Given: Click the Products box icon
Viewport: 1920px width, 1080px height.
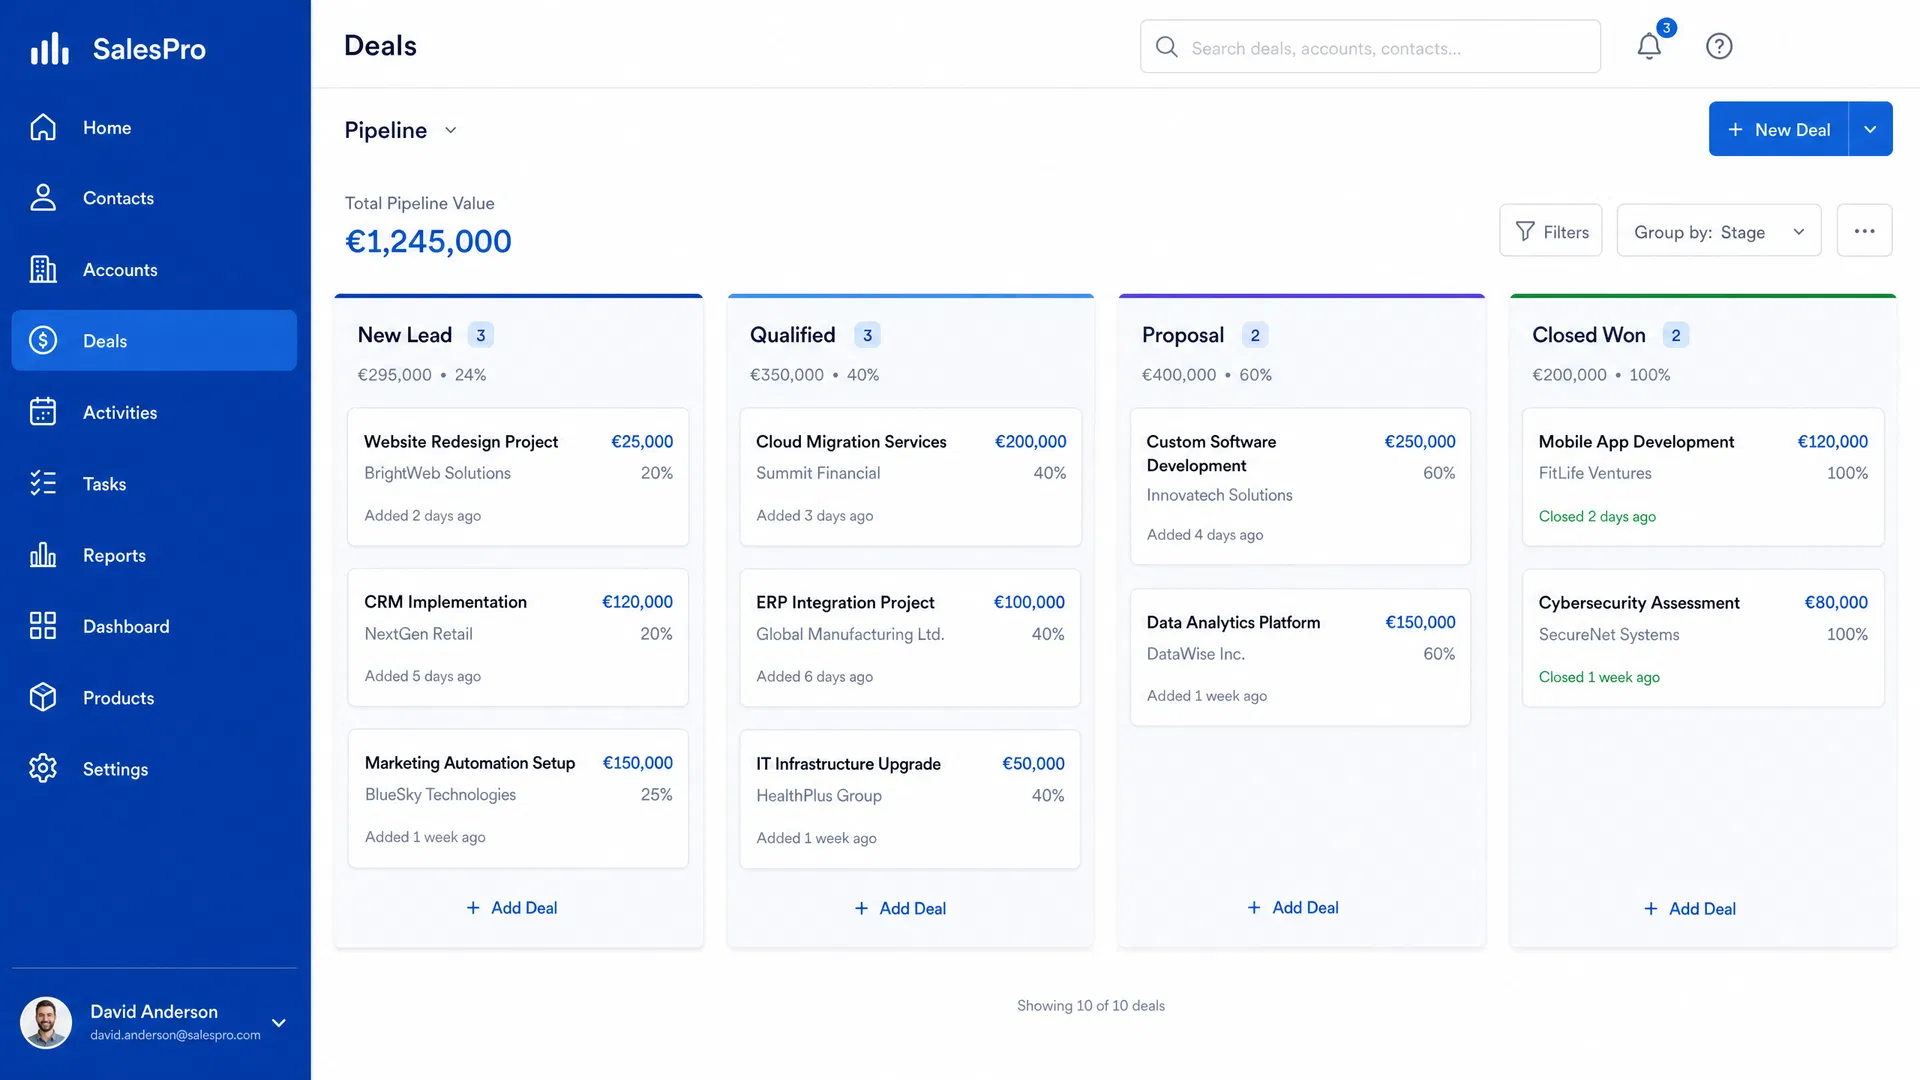Looking at the screenshot, I should coord(43,698).
